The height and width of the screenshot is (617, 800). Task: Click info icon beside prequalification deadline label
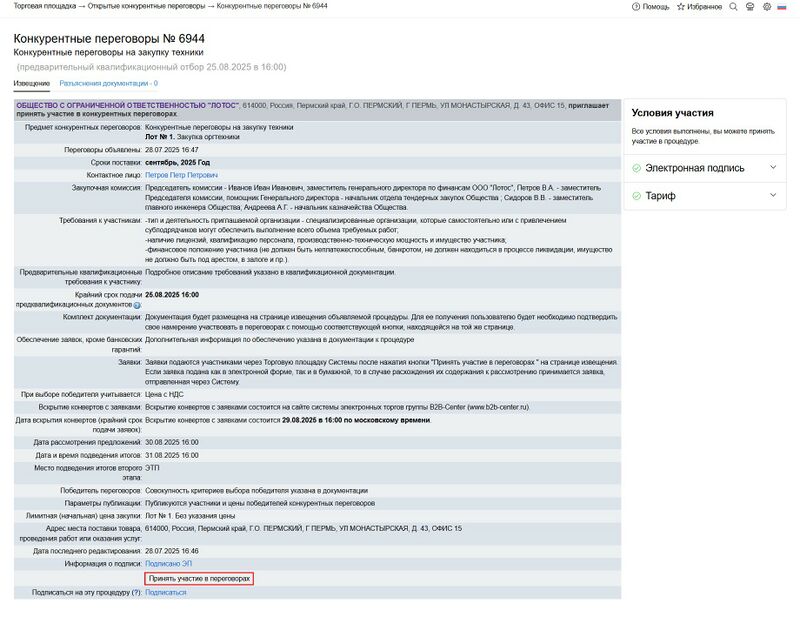pyautogui.click(x=137, y=304)
